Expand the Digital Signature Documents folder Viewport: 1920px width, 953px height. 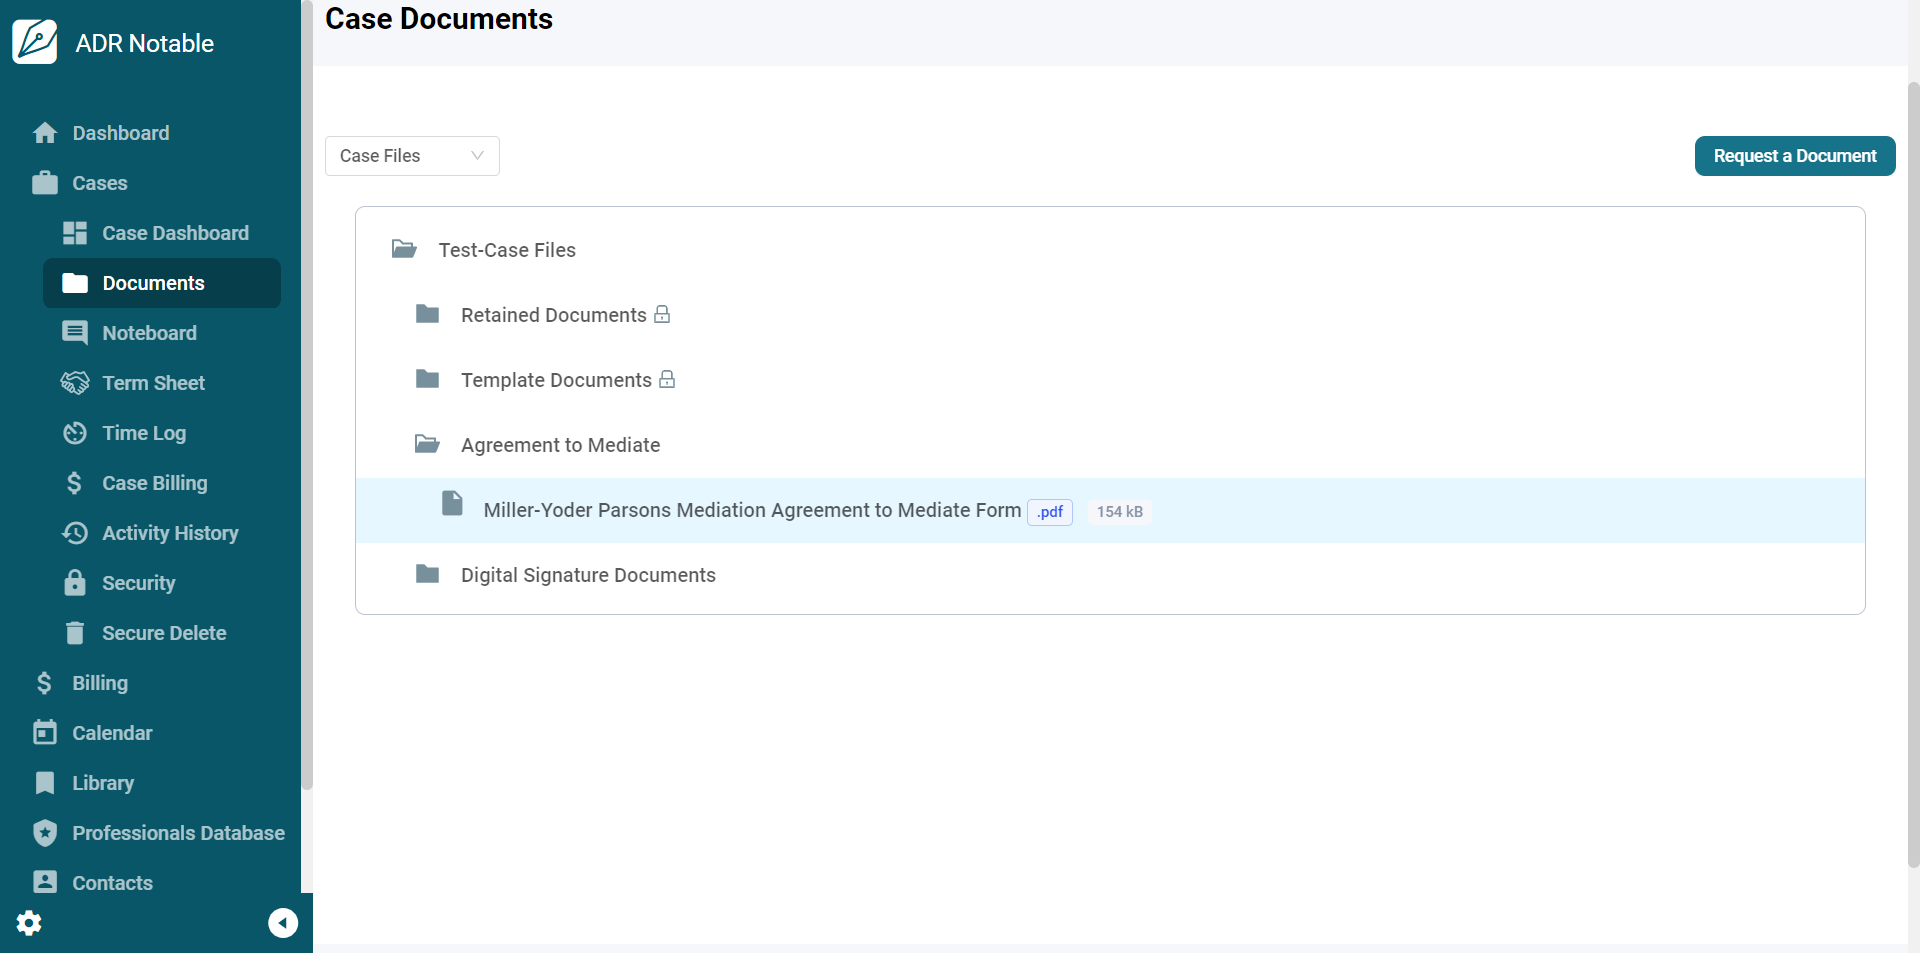click(587, 575)
